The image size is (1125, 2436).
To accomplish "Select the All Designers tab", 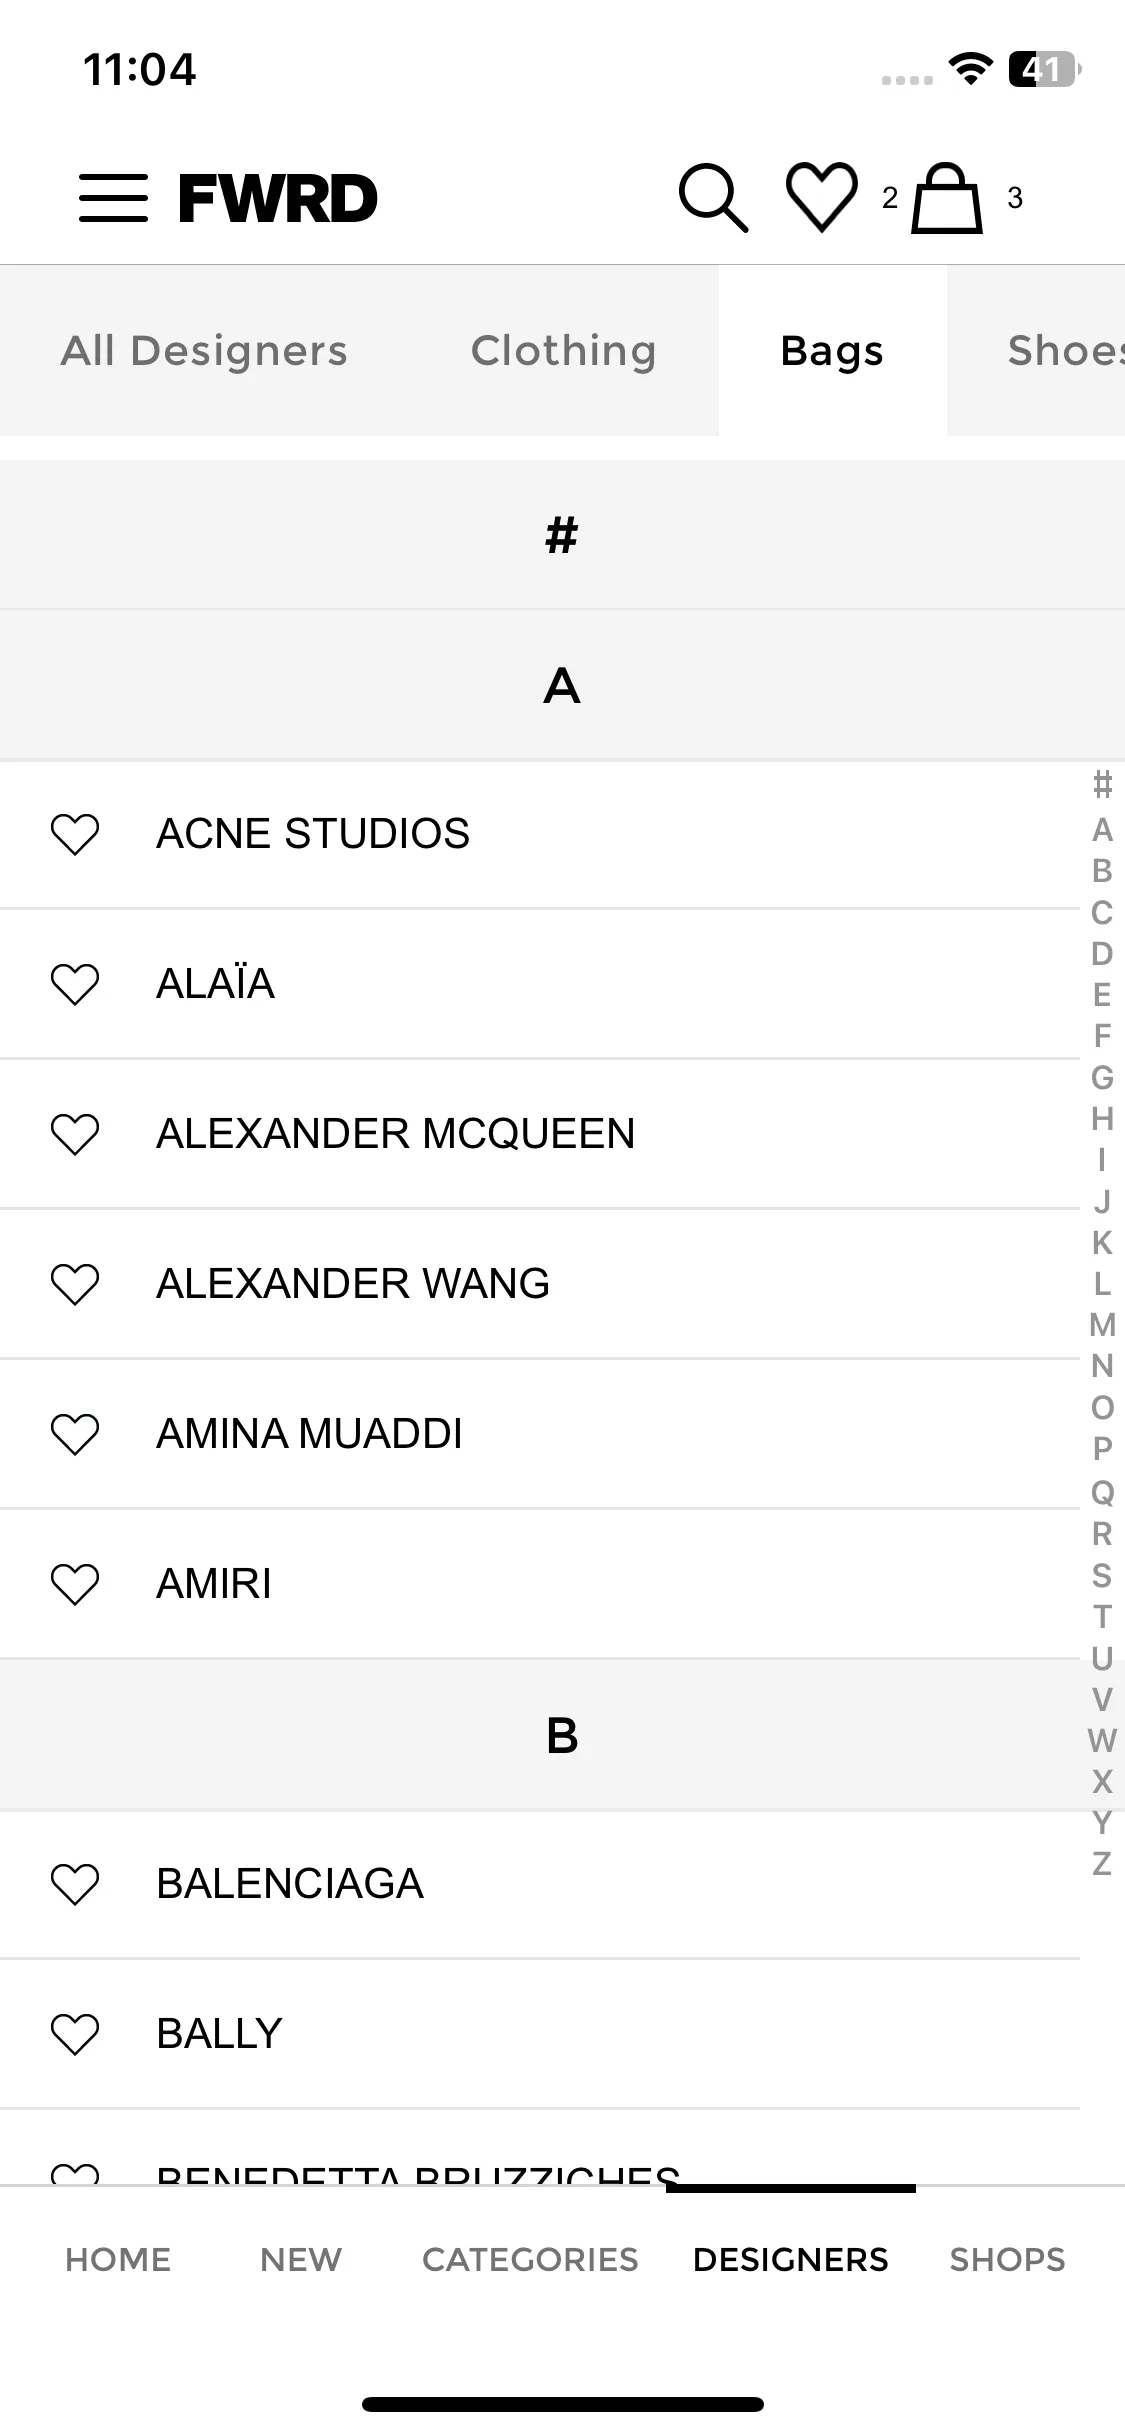I will point(204,351).
